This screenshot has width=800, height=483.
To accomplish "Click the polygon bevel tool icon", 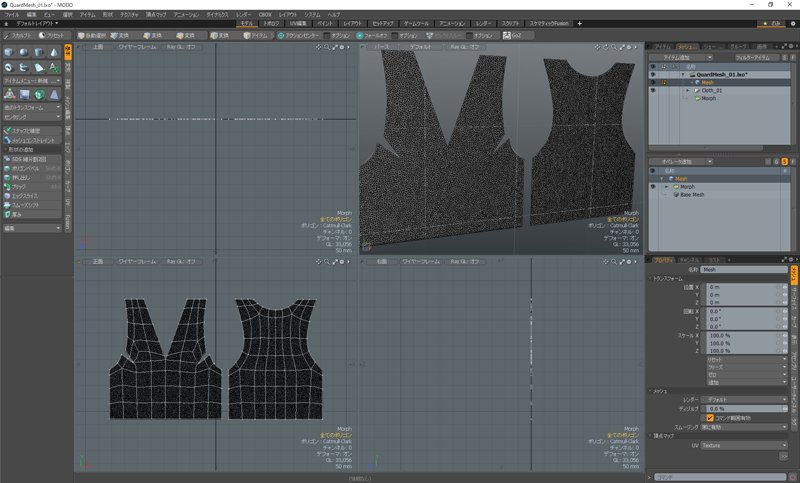I will click(x=7, y=168).
